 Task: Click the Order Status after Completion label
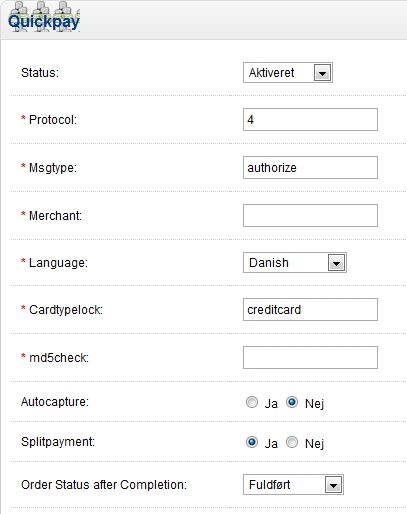(x=104, y=484)
